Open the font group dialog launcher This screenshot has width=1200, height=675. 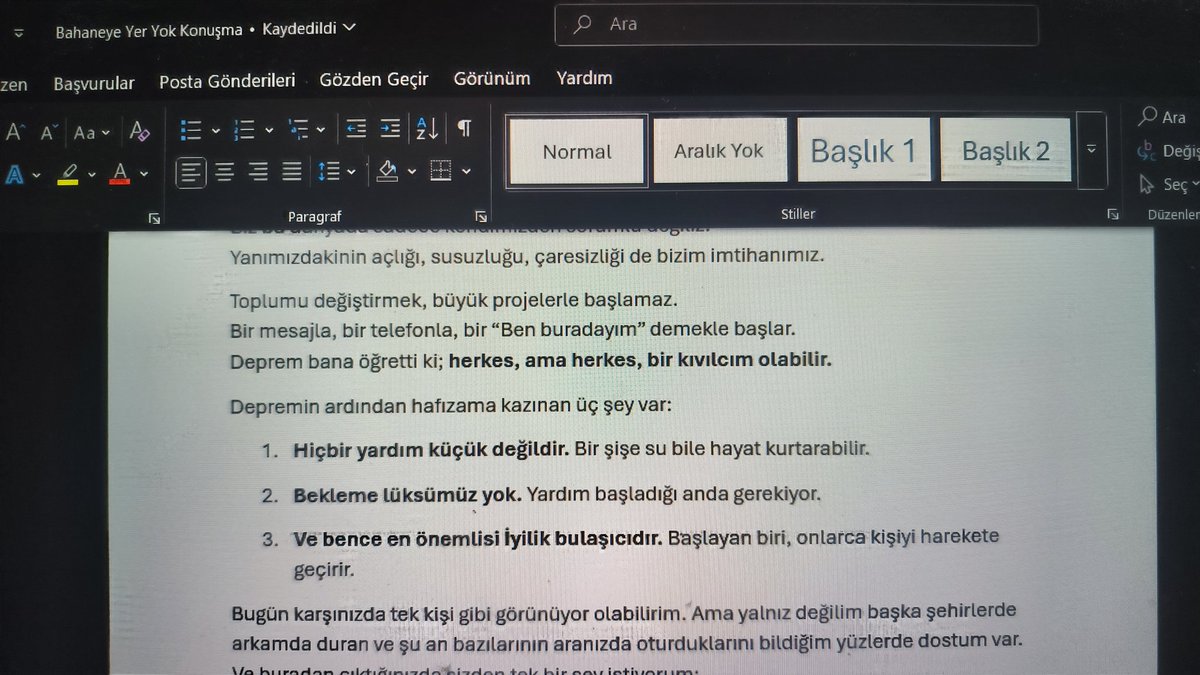click(x=155, y=217)
